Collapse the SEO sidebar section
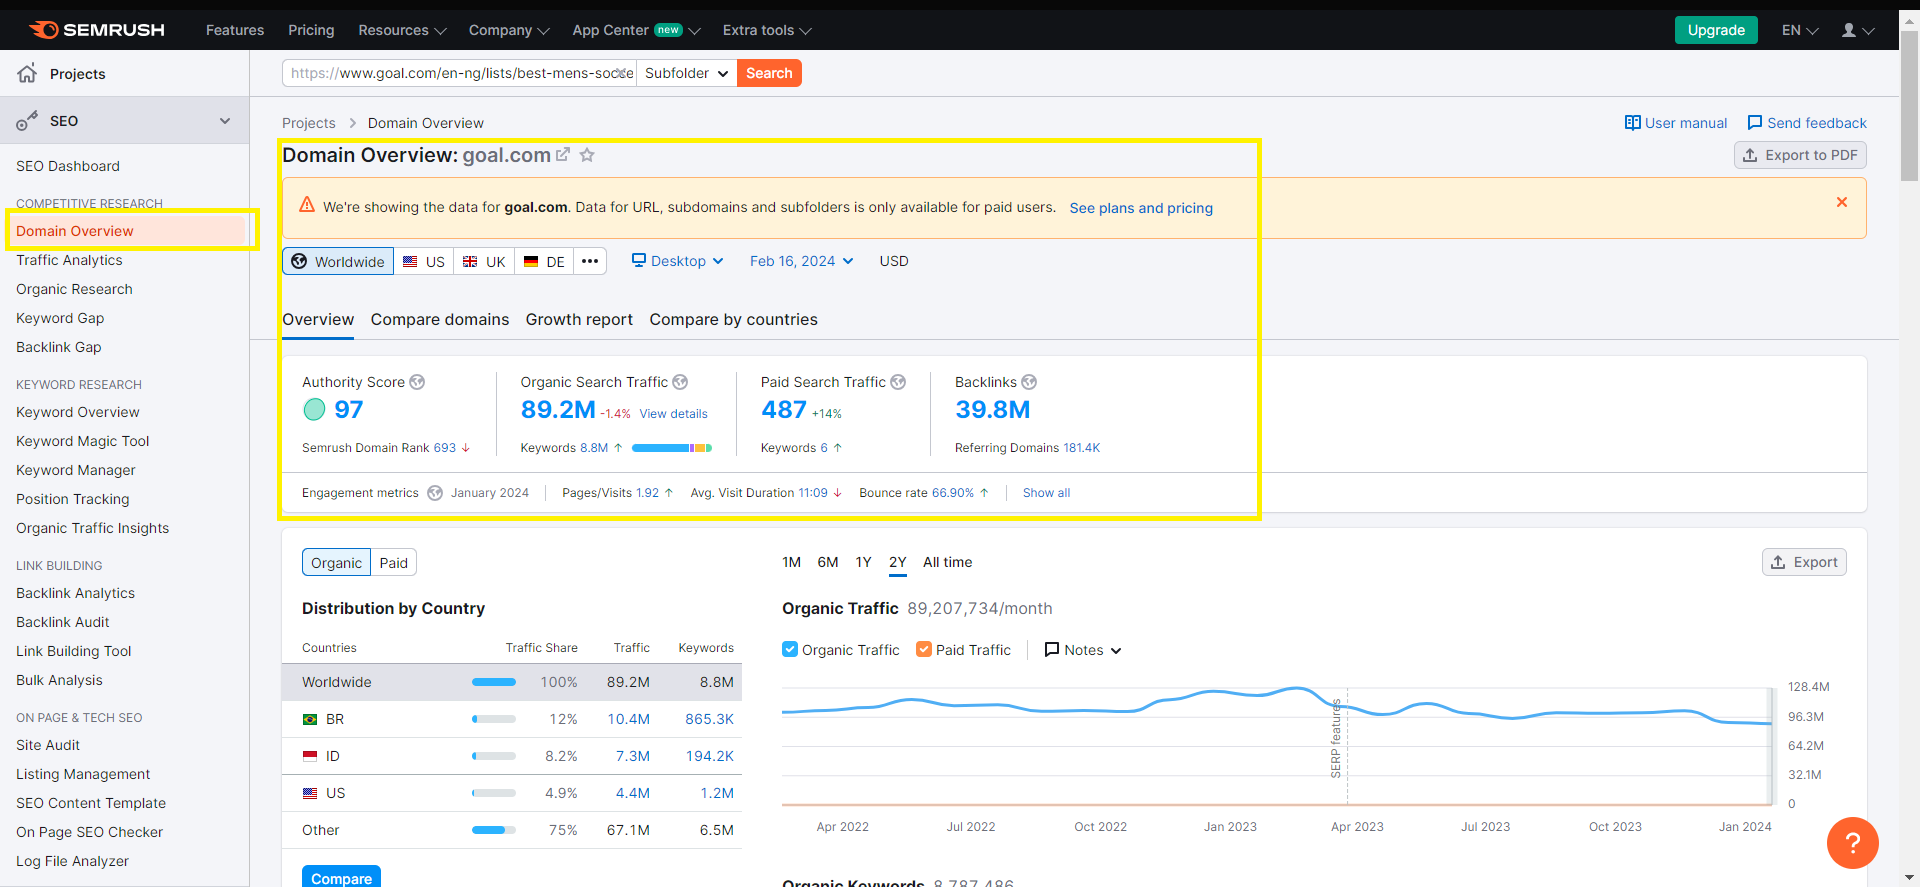Screen dimensions: 1920x887 [x=225, y=121]
